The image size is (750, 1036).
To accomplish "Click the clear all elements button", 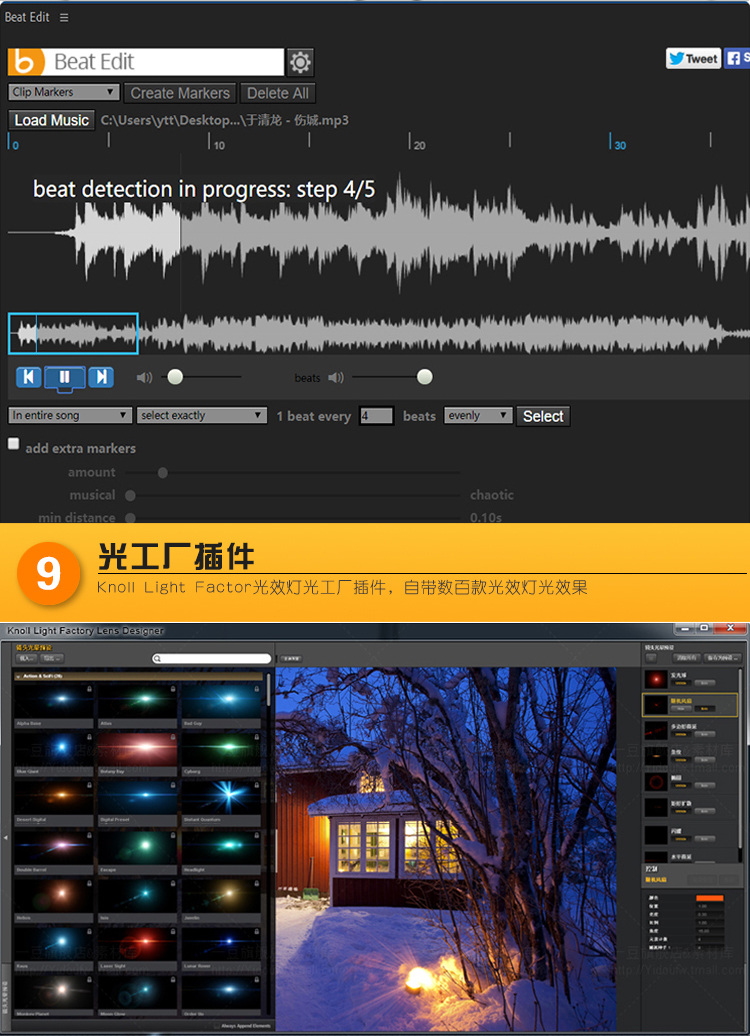I will [x=686, y=658].
